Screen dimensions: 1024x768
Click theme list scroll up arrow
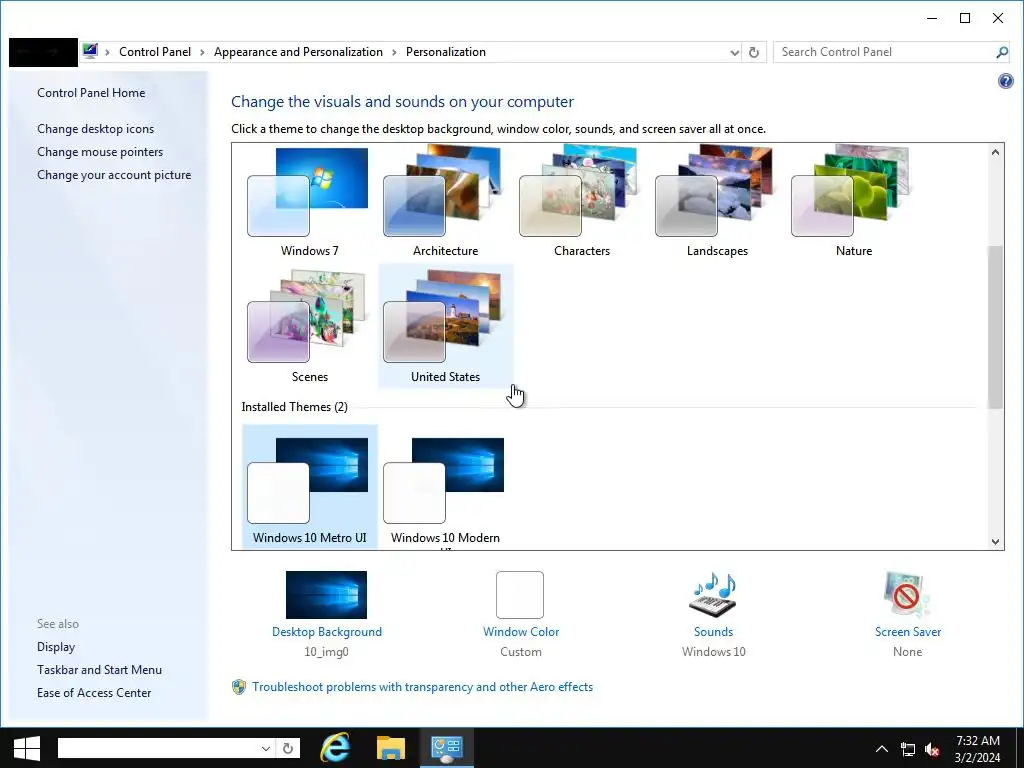click(995, 152)
